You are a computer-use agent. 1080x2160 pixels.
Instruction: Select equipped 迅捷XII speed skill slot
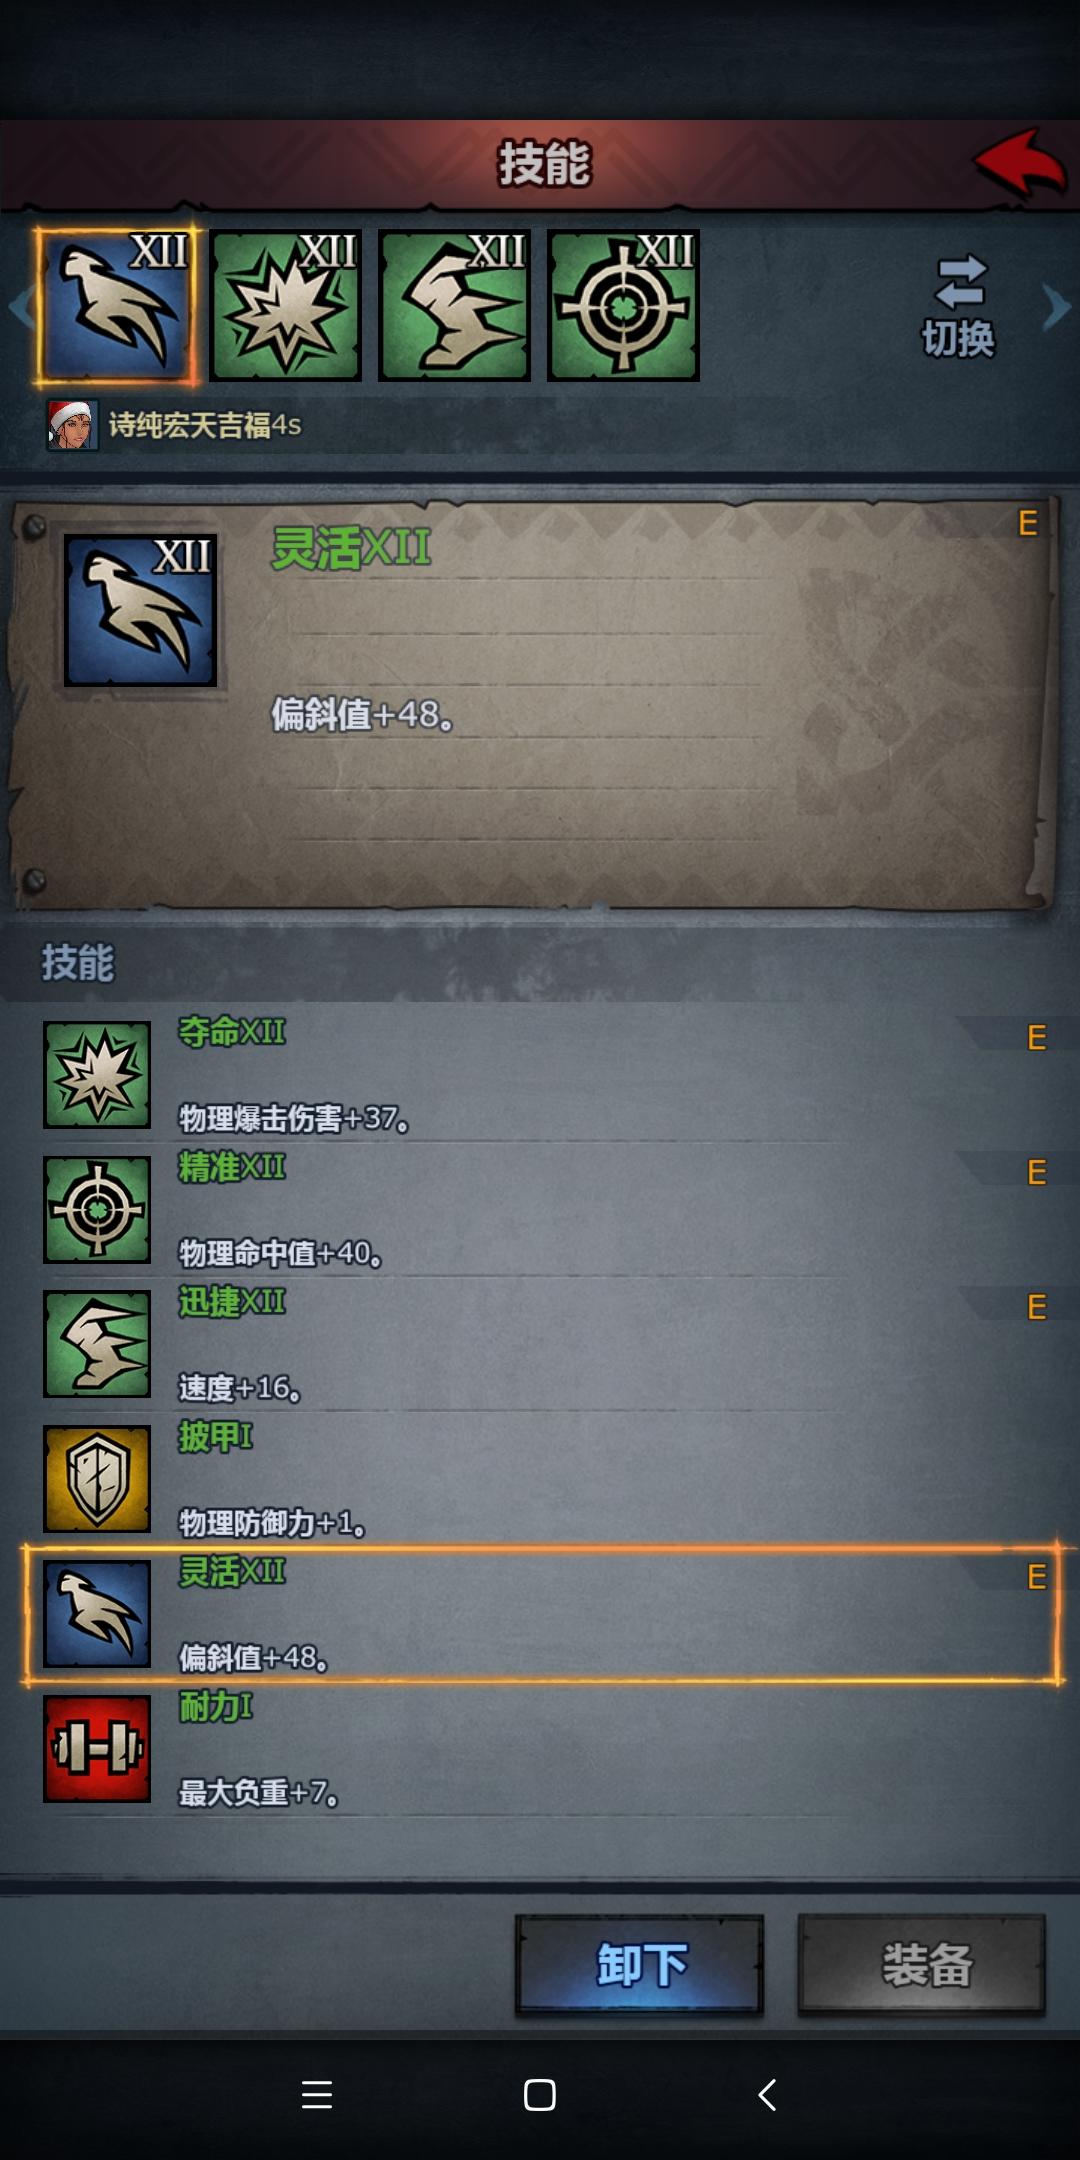(455, 306)
